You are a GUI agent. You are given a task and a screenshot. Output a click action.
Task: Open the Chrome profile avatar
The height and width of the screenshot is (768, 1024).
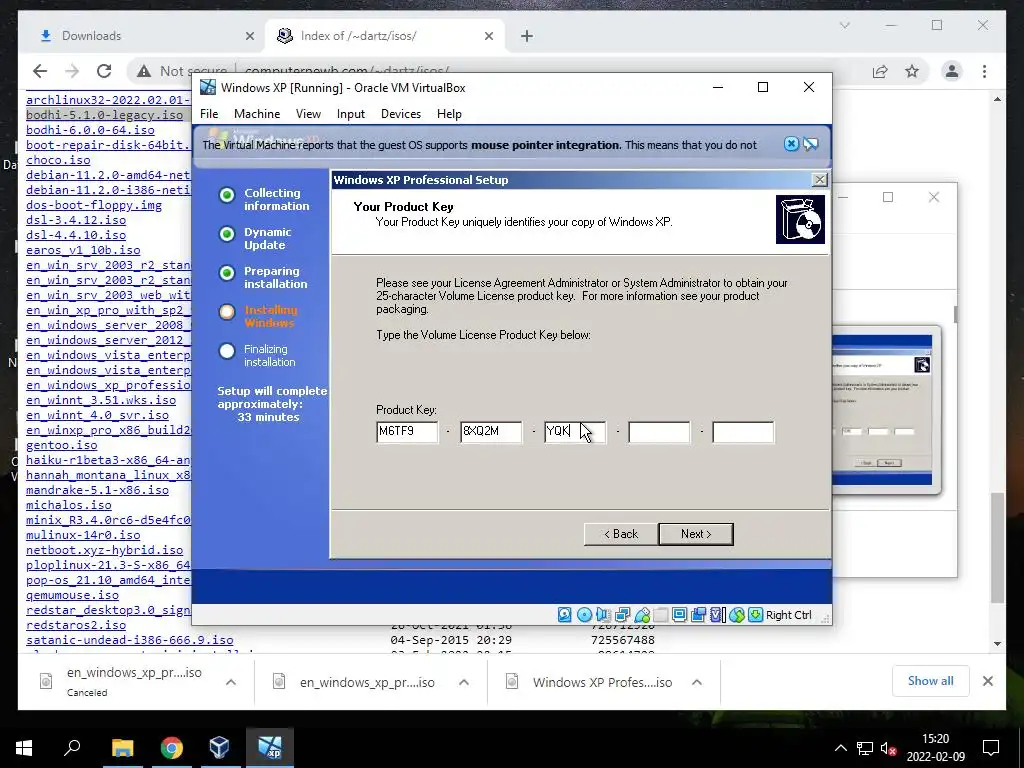(x=952, y=71)
